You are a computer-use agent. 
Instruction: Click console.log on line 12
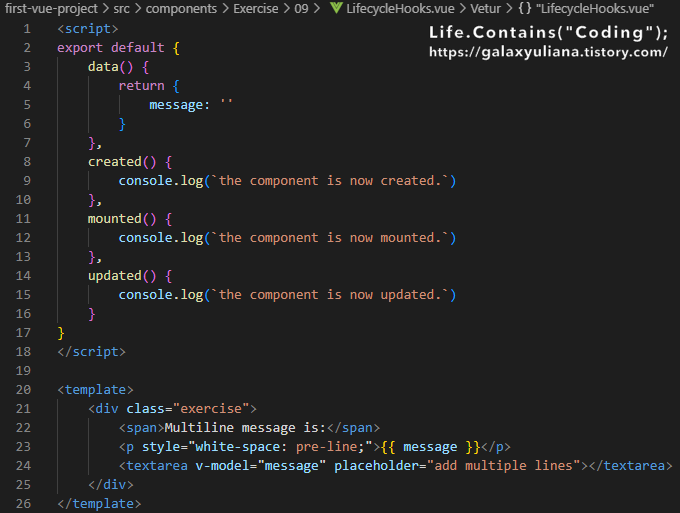pos(161,238)
